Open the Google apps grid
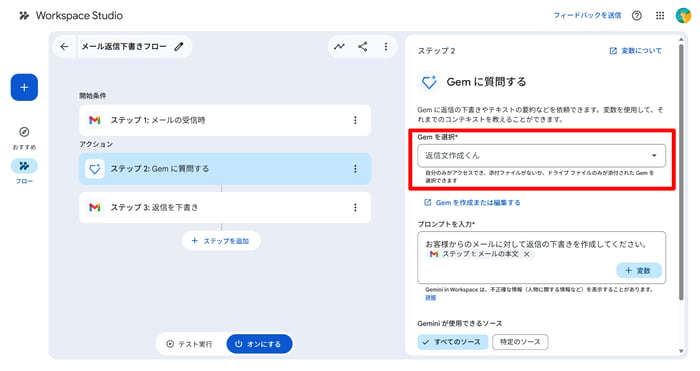Screen dimensions: 700x371 point(660,16)
